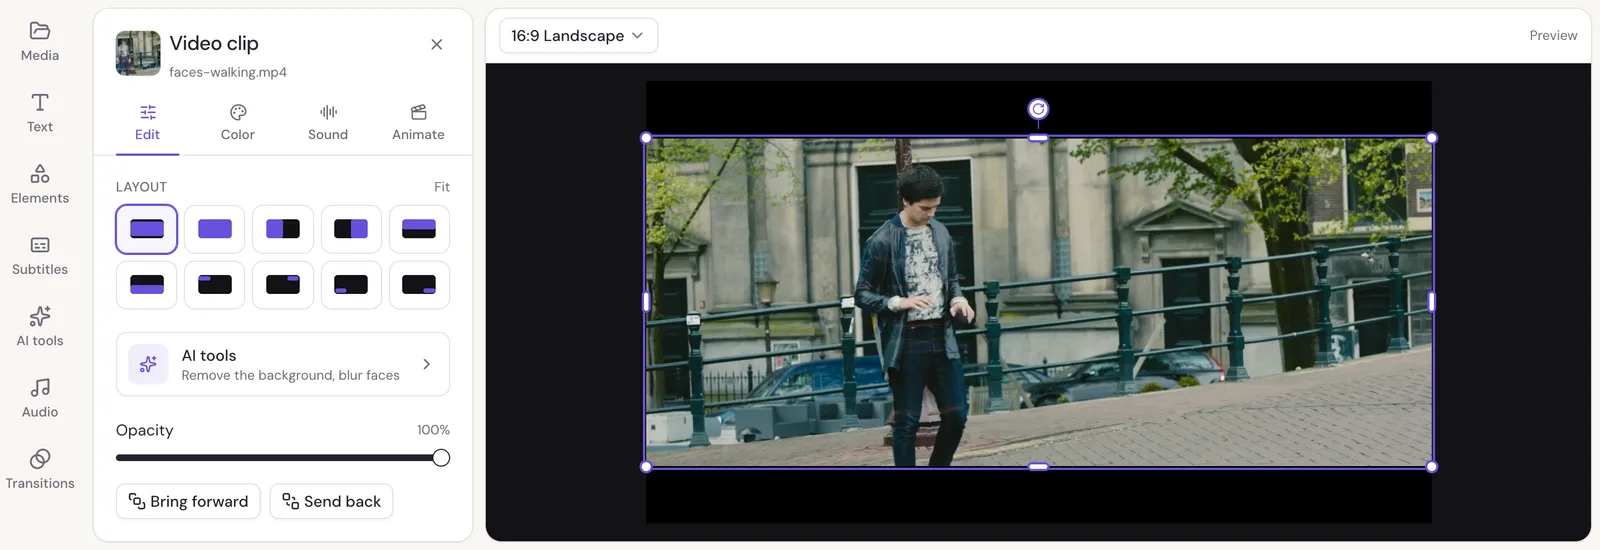The image size is (1600, 550).
Task: Click the Send back button
Action: [331, 501]
